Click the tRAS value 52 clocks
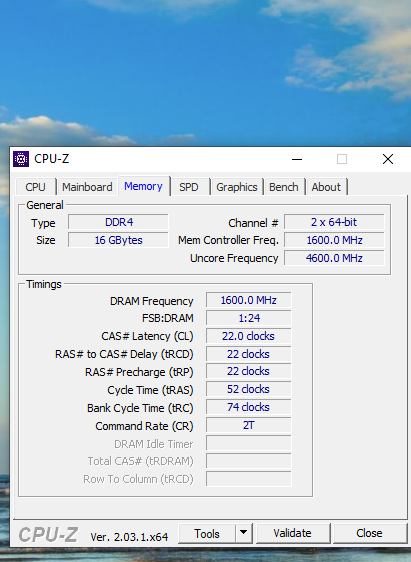This screenshot has height=562, width=411. (249, 389)
